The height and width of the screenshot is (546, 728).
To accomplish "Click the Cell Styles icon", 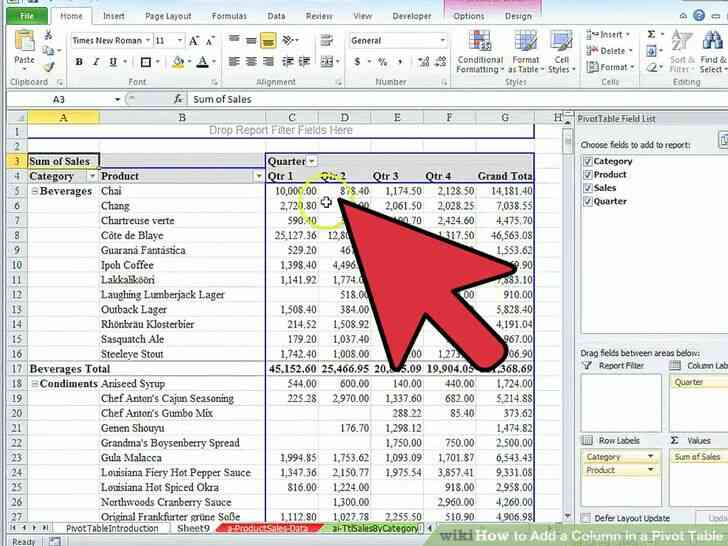I will (x=560, y=51).
